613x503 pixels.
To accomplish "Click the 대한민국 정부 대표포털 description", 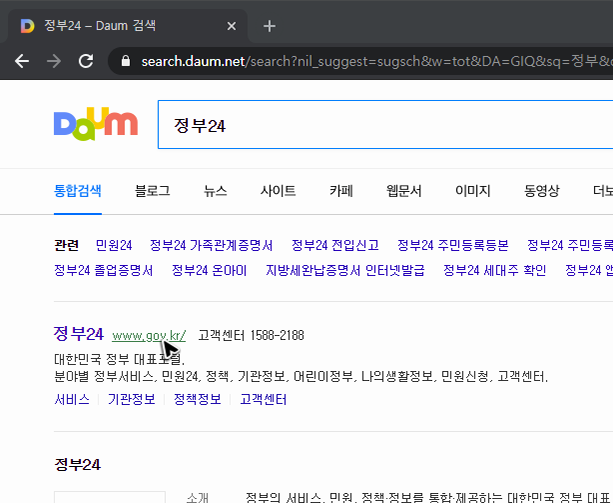I will tap(119, 359).
